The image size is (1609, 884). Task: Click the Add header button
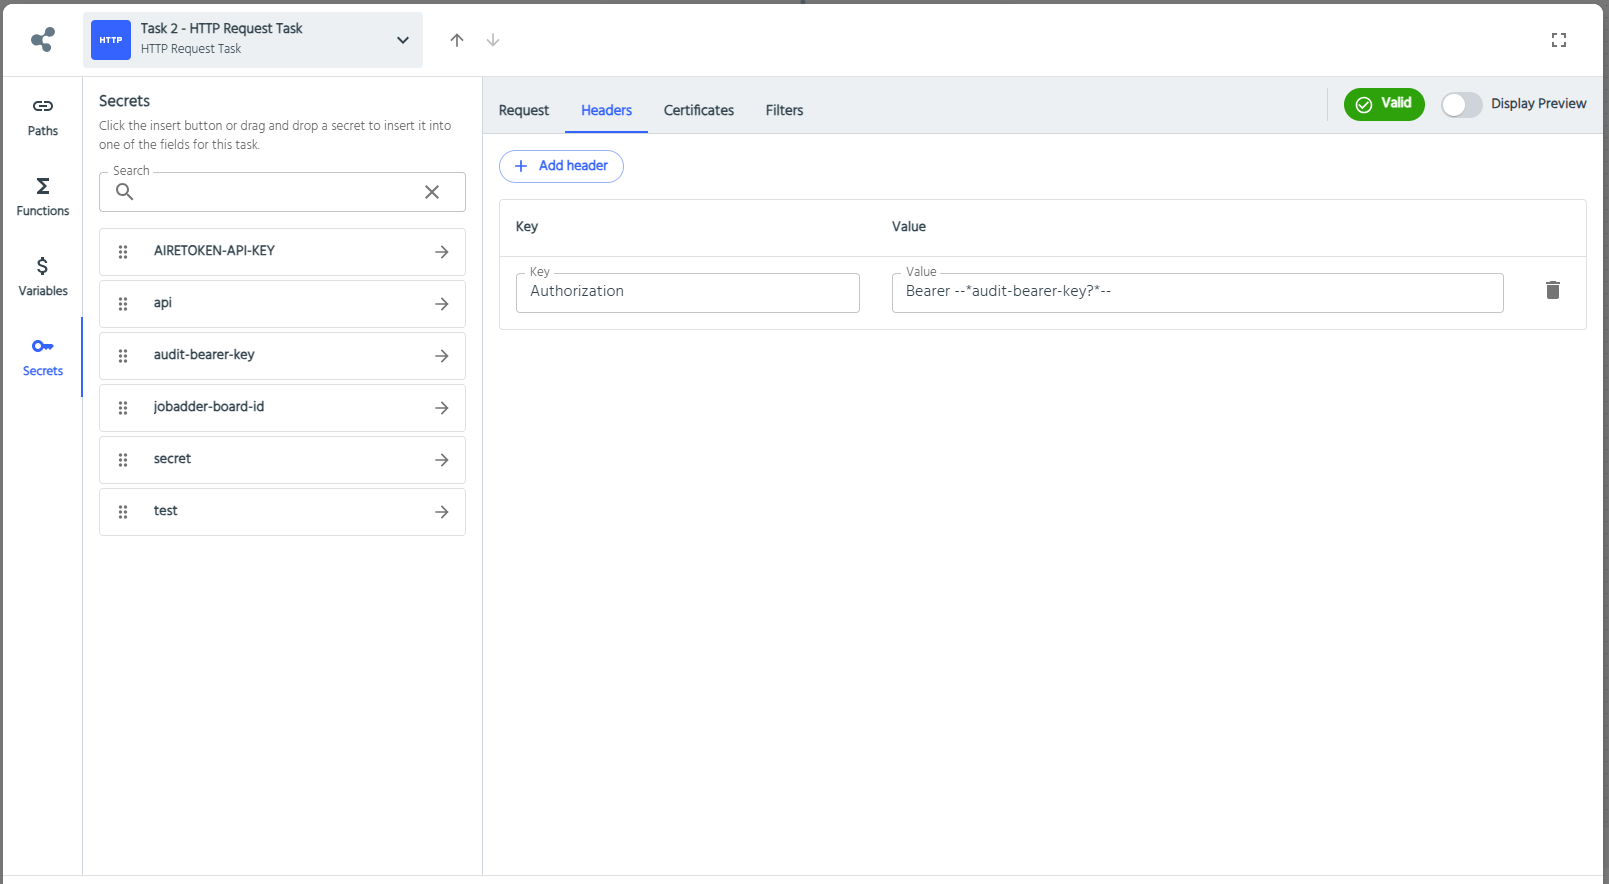(x=561, y=166)
